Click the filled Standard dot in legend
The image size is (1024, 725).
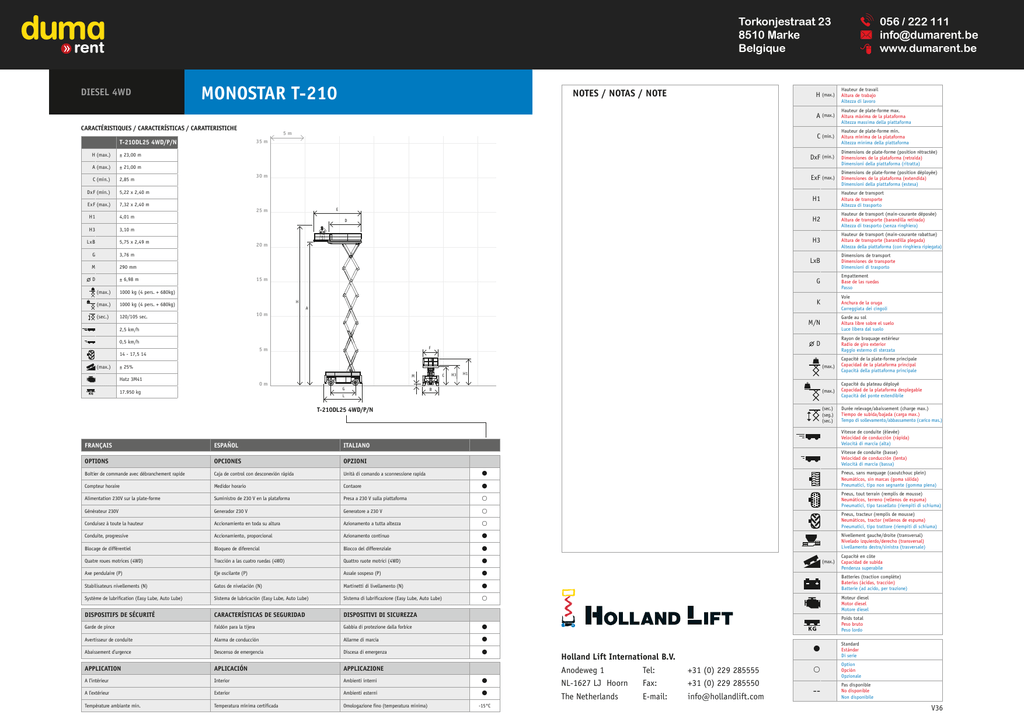816,649
